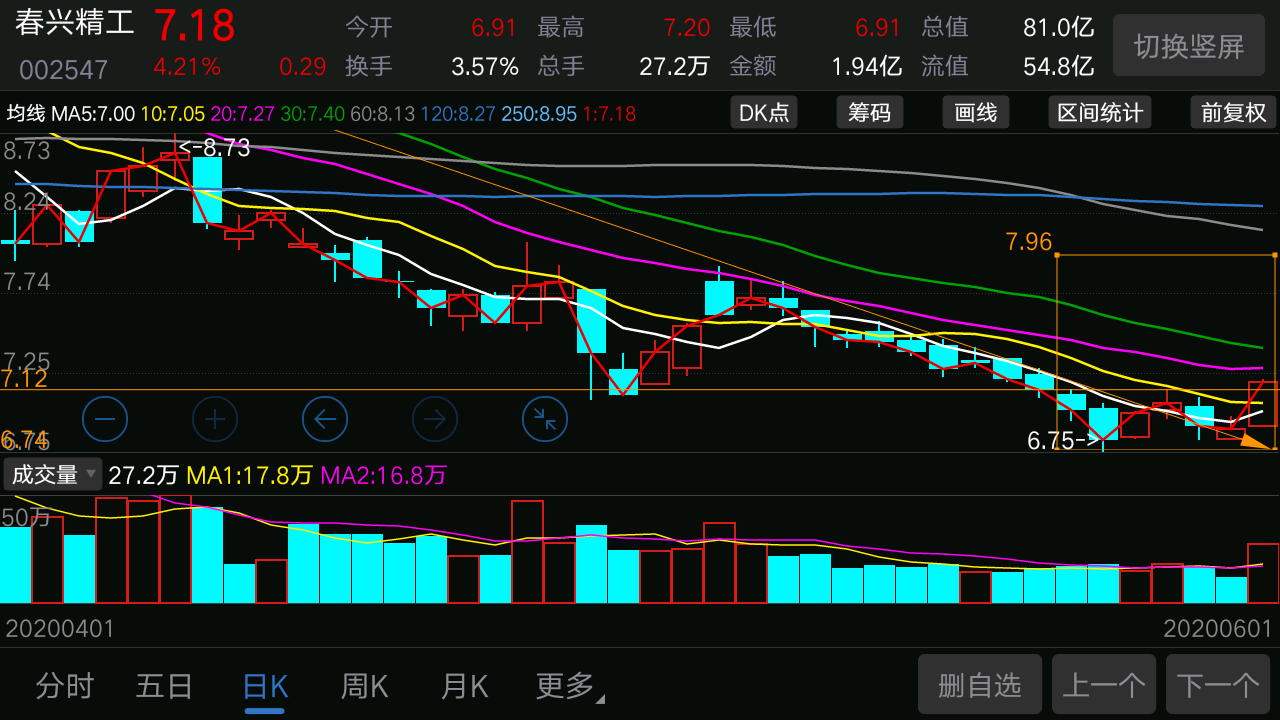Select the 周K tab

tap(365, 686)
